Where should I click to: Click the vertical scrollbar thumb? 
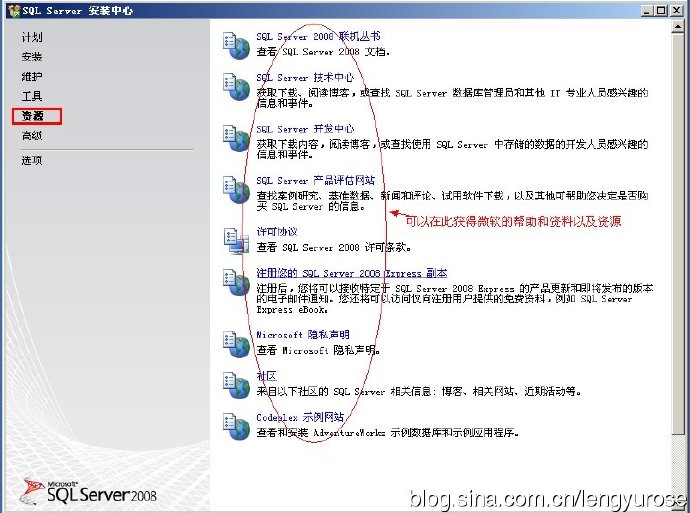click(x=678, y=235)
